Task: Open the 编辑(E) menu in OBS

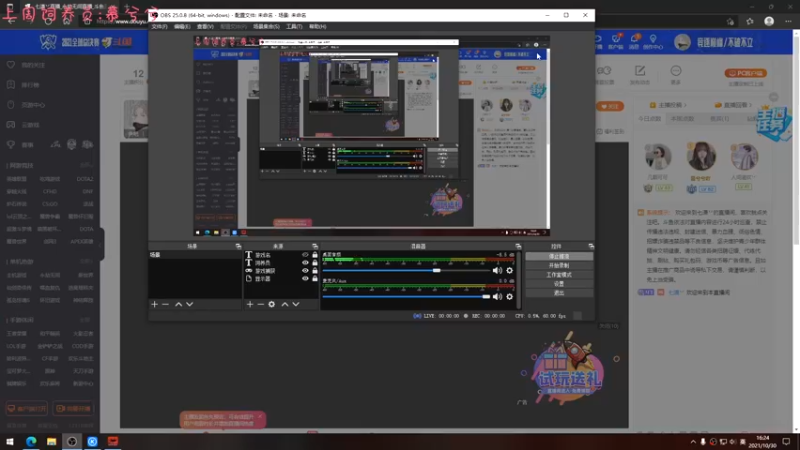Action: click(x=182, y=27)
